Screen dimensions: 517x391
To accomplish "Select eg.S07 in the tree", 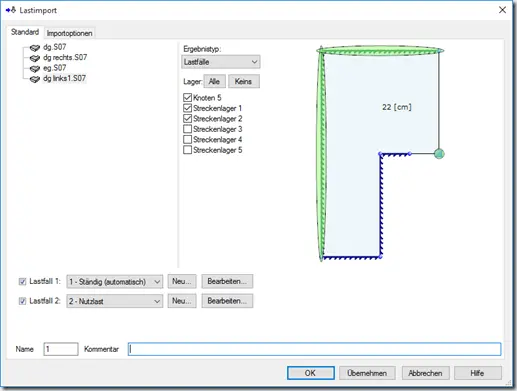I will pos(55,68).
